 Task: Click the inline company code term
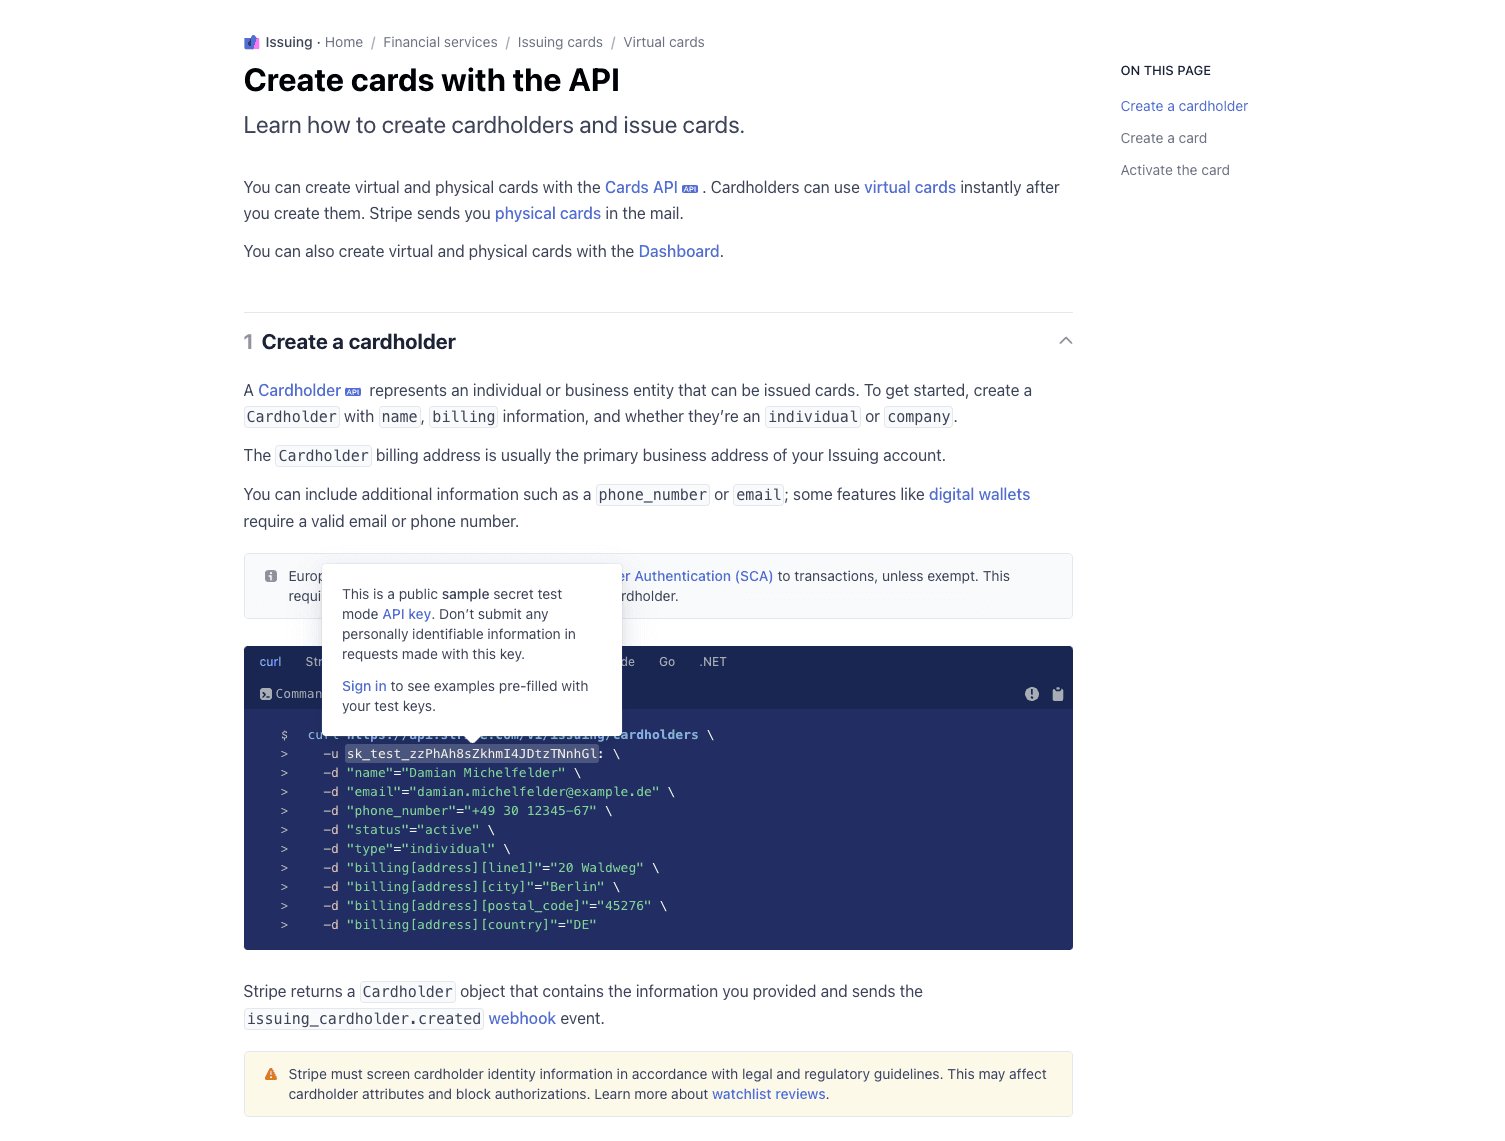[x=919, y=417]
